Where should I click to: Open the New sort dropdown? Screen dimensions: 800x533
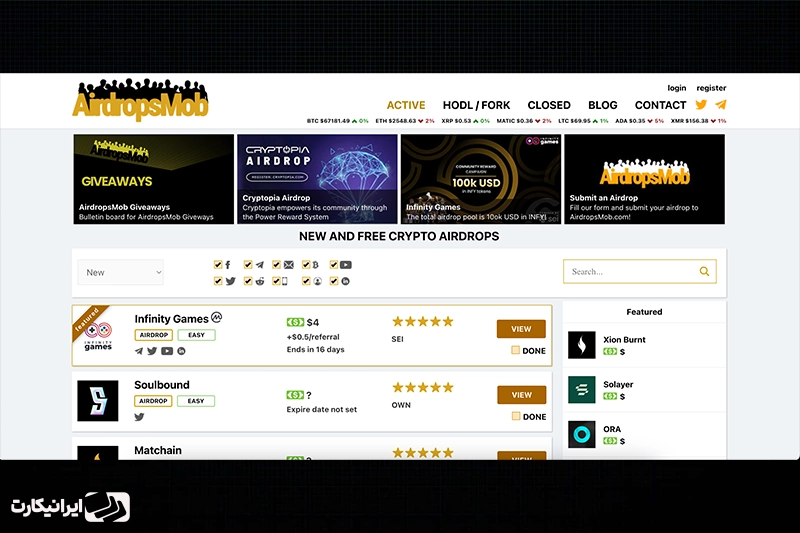click(120, 272)
